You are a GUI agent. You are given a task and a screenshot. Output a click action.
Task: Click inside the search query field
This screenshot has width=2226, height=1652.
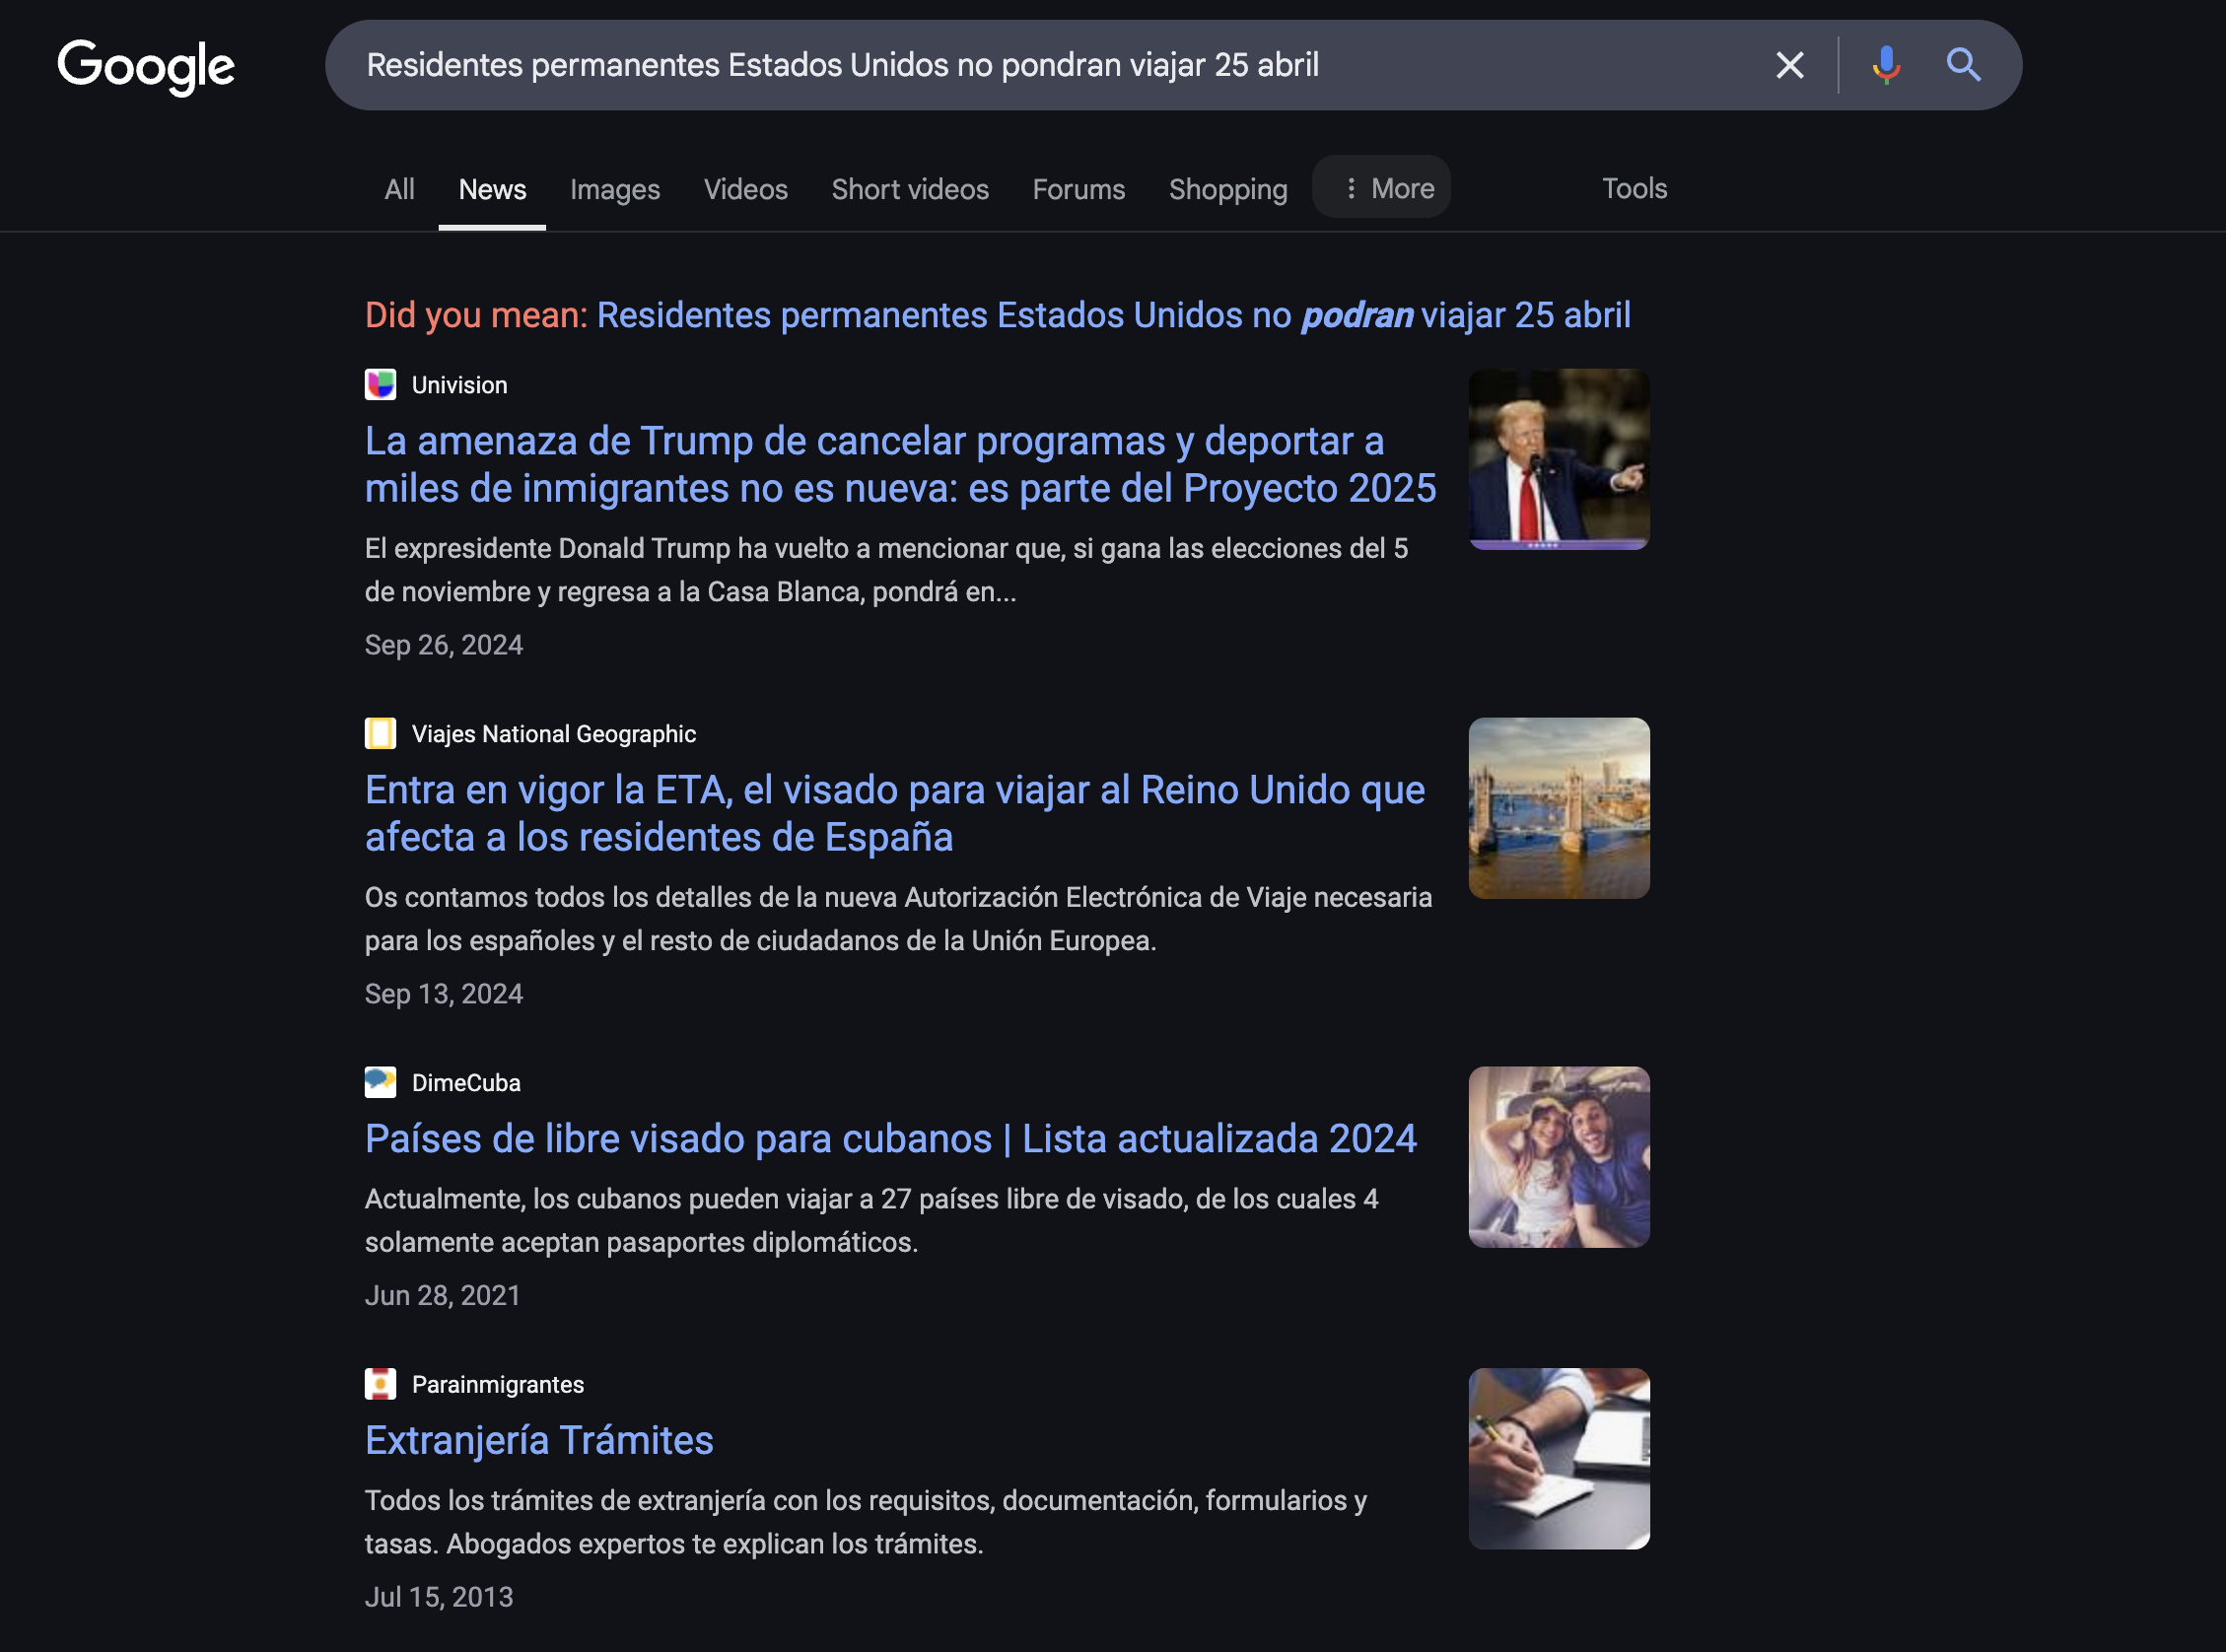point(1000,66)
